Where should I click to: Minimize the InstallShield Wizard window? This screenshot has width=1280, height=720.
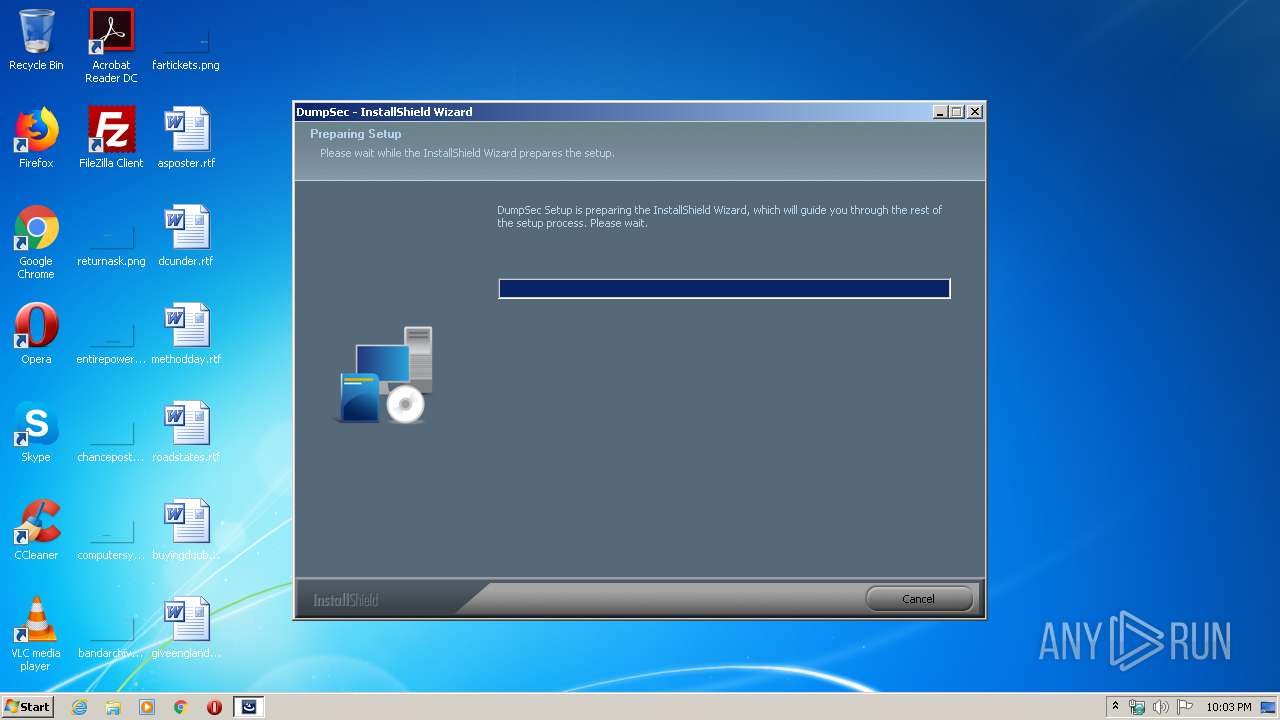(940, 112)
